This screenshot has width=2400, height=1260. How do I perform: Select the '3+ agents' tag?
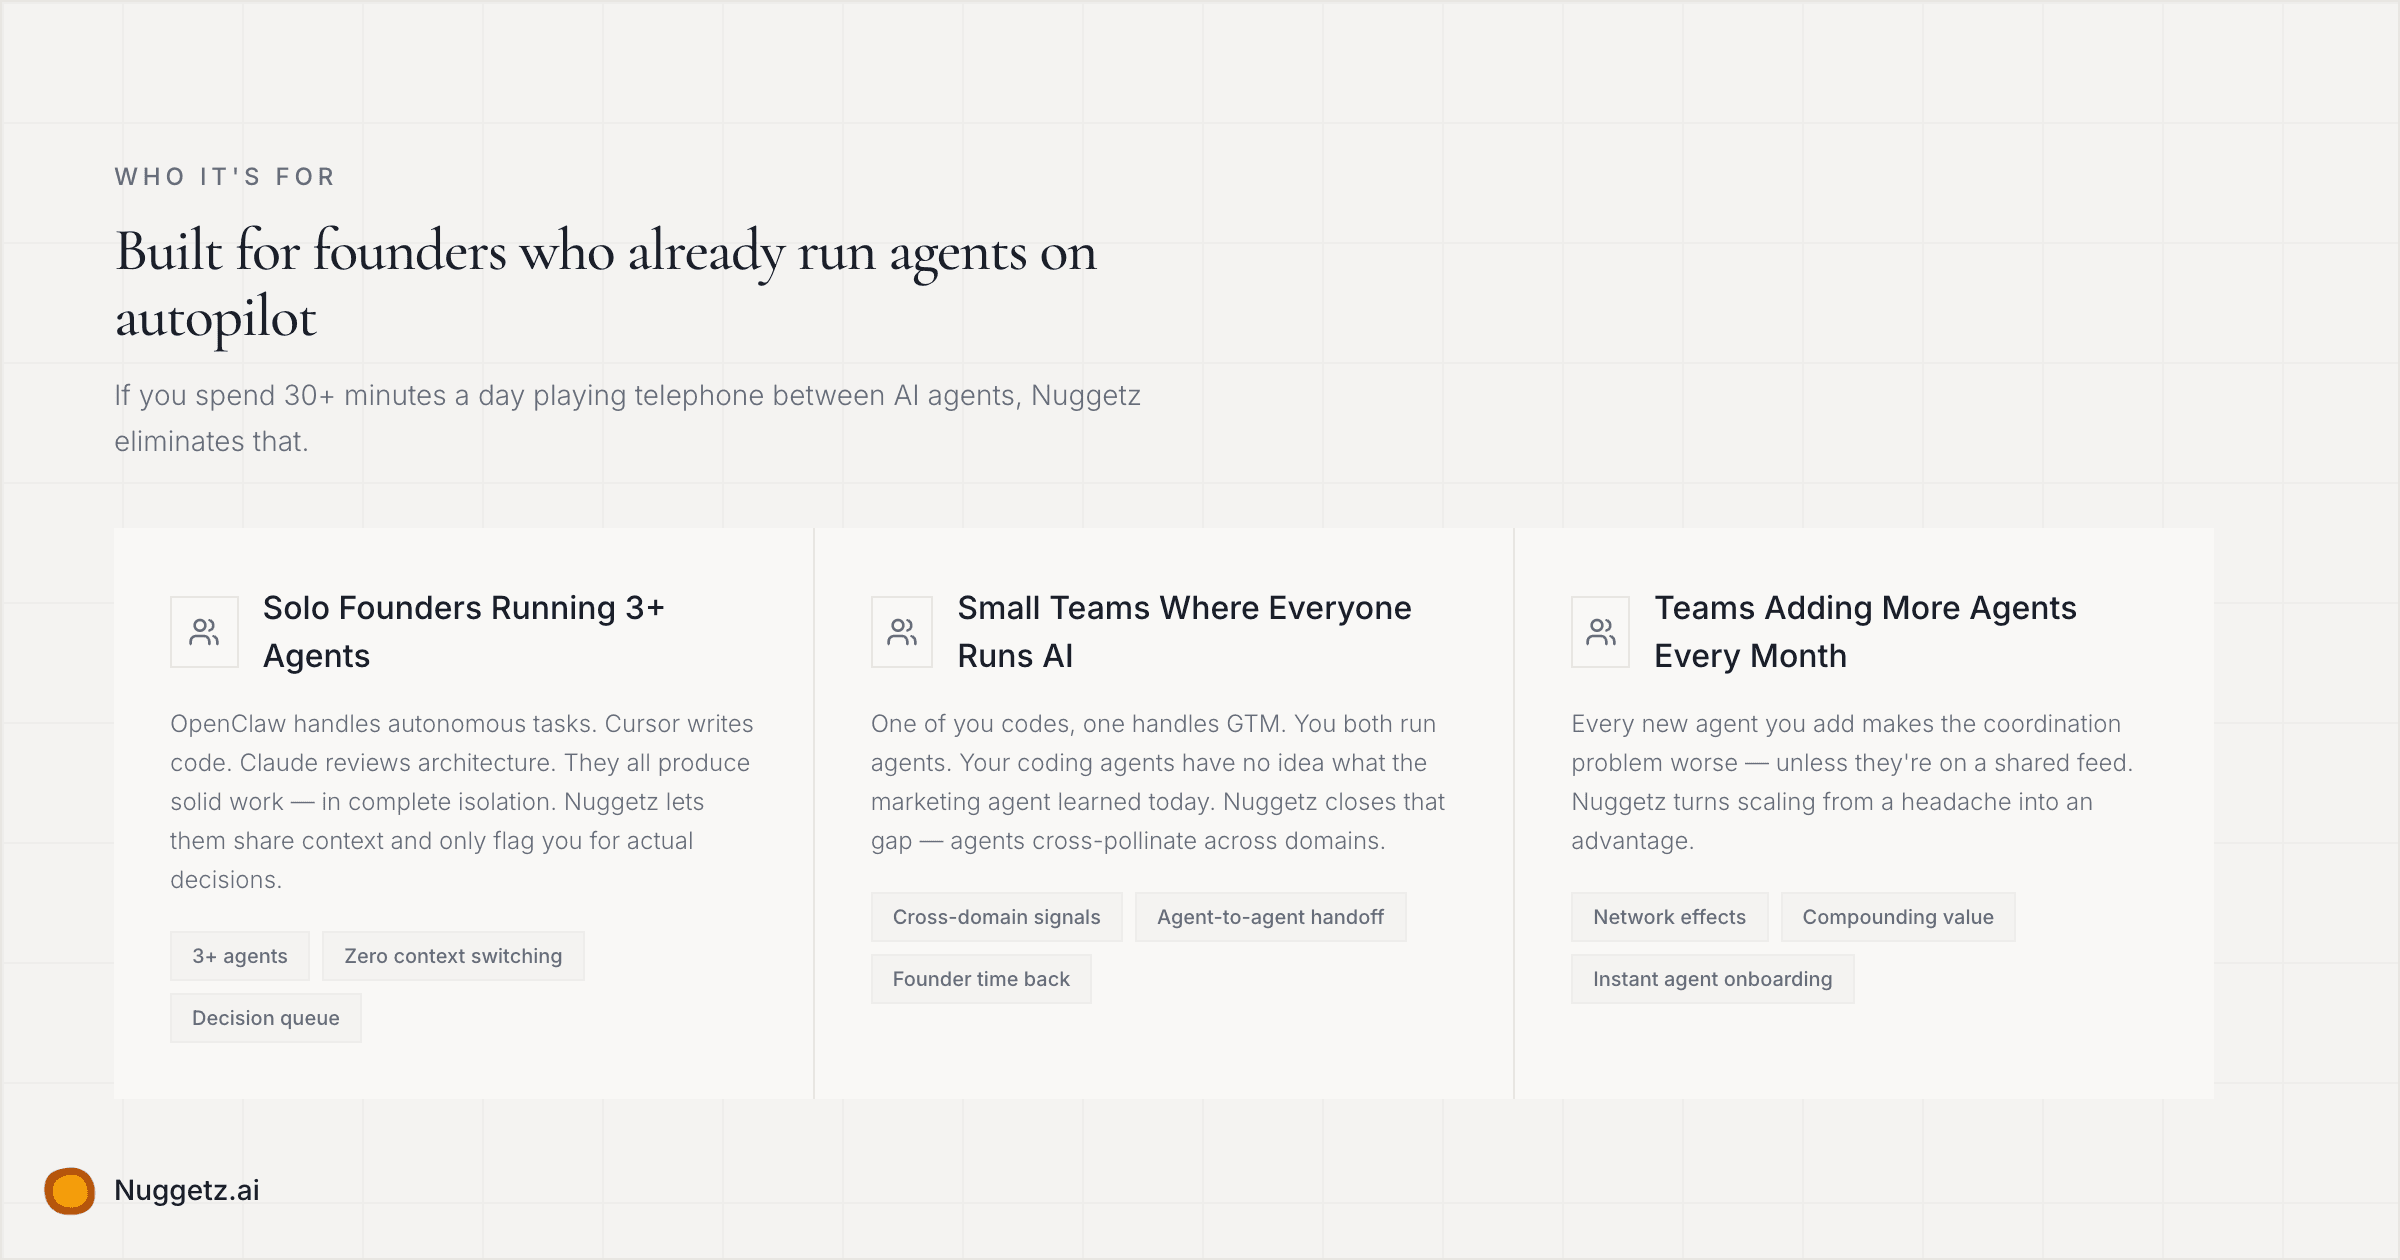pos(239,955)
